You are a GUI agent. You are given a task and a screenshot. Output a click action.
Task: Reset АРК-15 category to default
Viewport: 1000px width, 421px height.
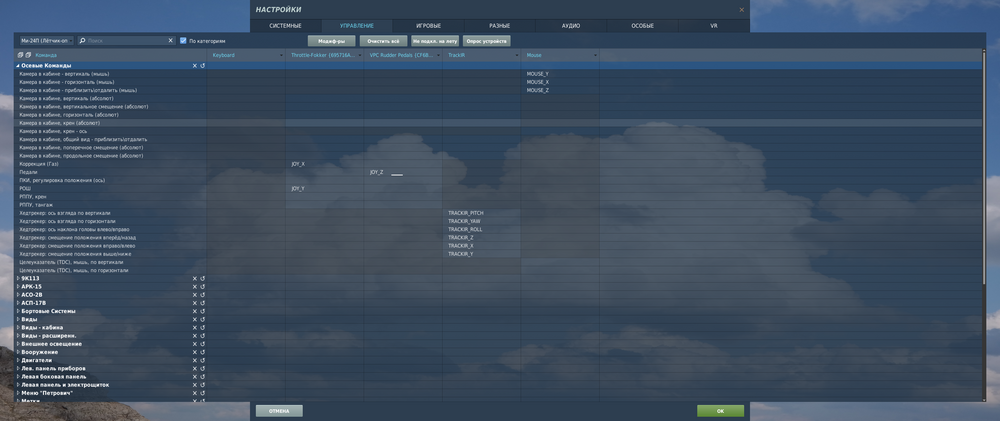tap(203, 287)
